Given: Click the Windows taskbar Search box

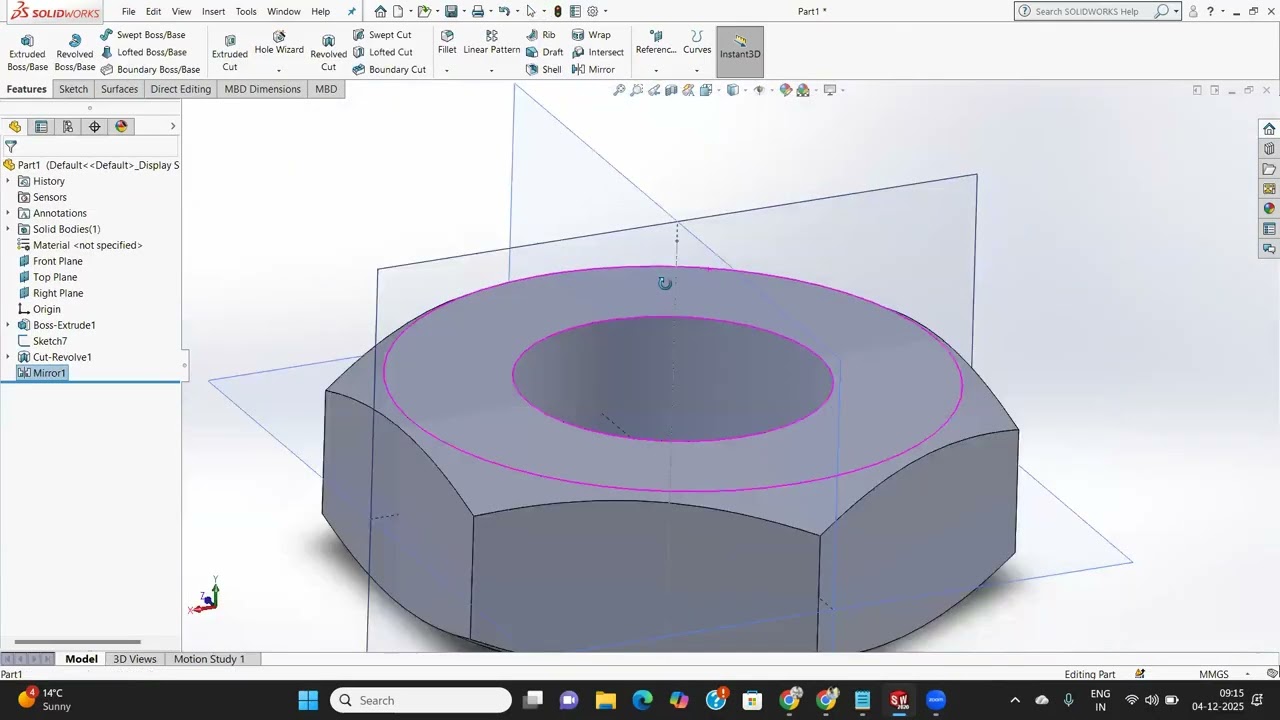Looking at the screenshot, I should click(421, 700).
